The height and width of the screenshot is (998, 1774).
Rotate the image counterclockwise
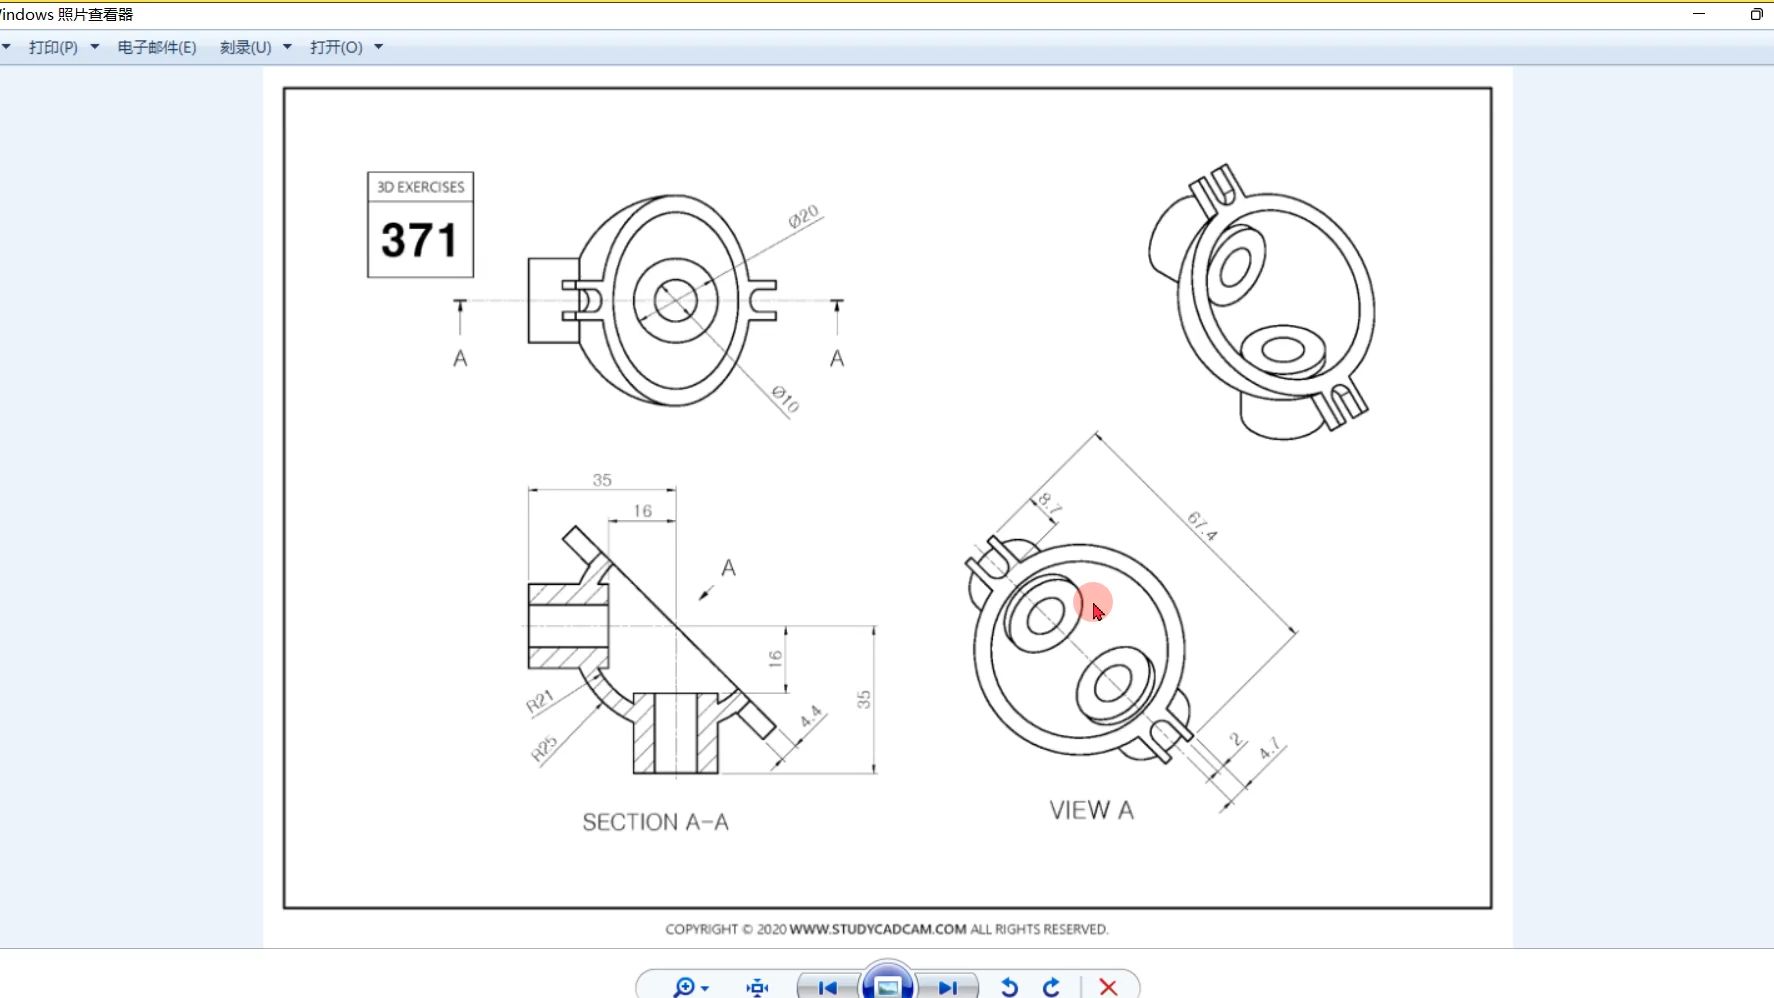[1009, 987]
